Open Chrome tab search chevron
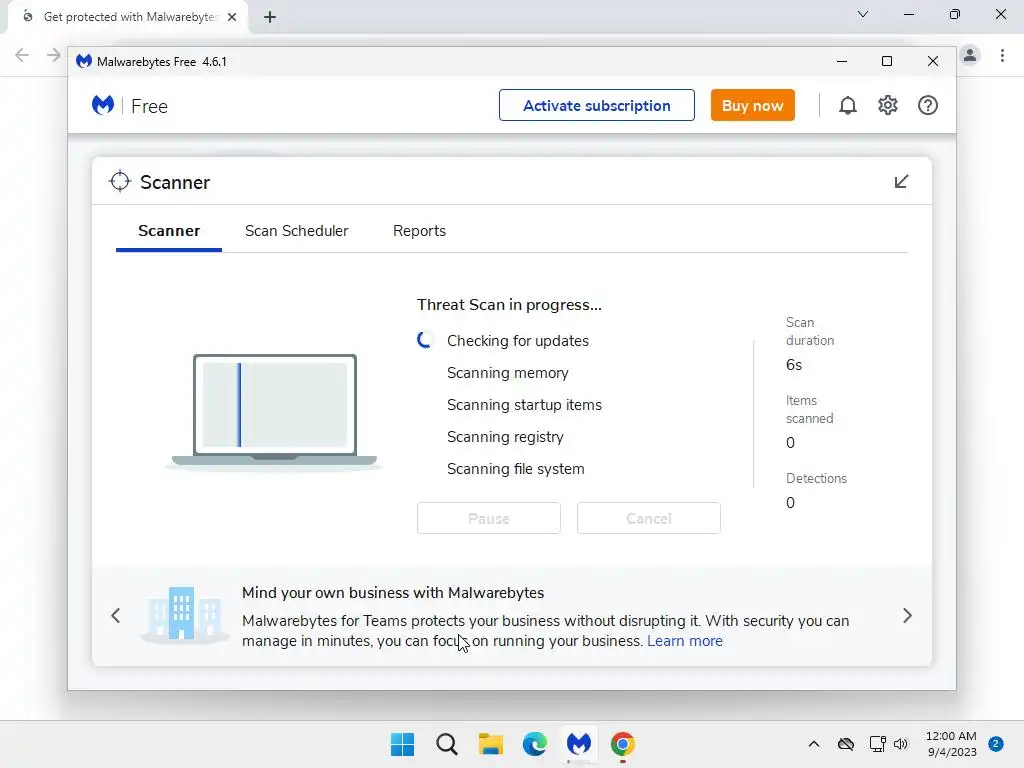 863,14
